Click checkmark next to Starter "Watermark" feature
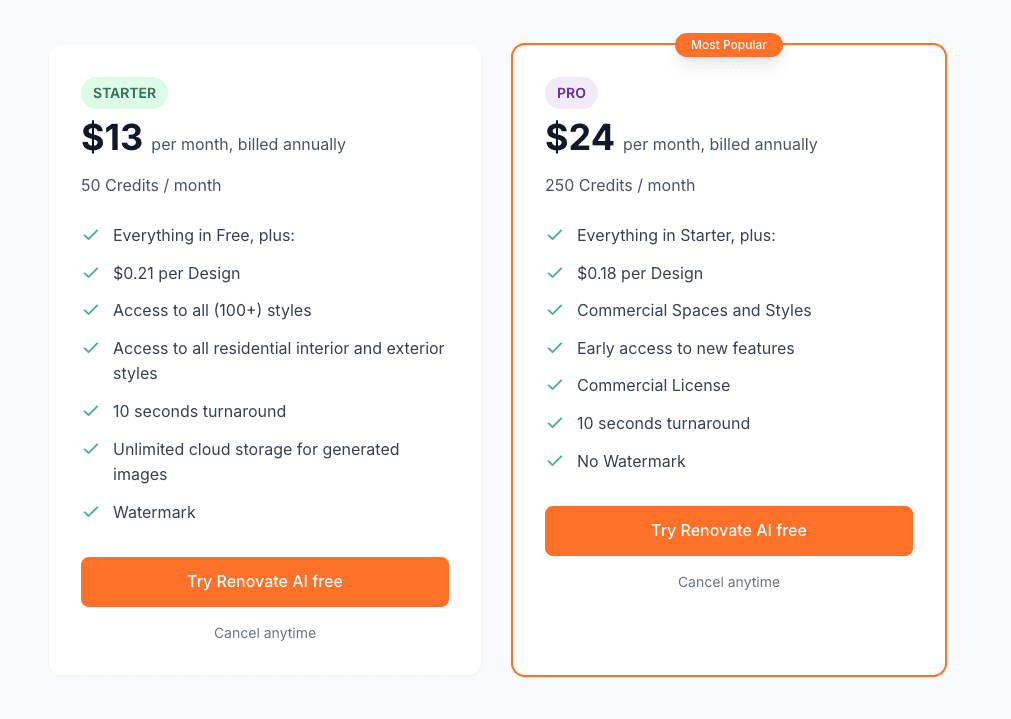The image size is (1011, 719). pos(91,512)
